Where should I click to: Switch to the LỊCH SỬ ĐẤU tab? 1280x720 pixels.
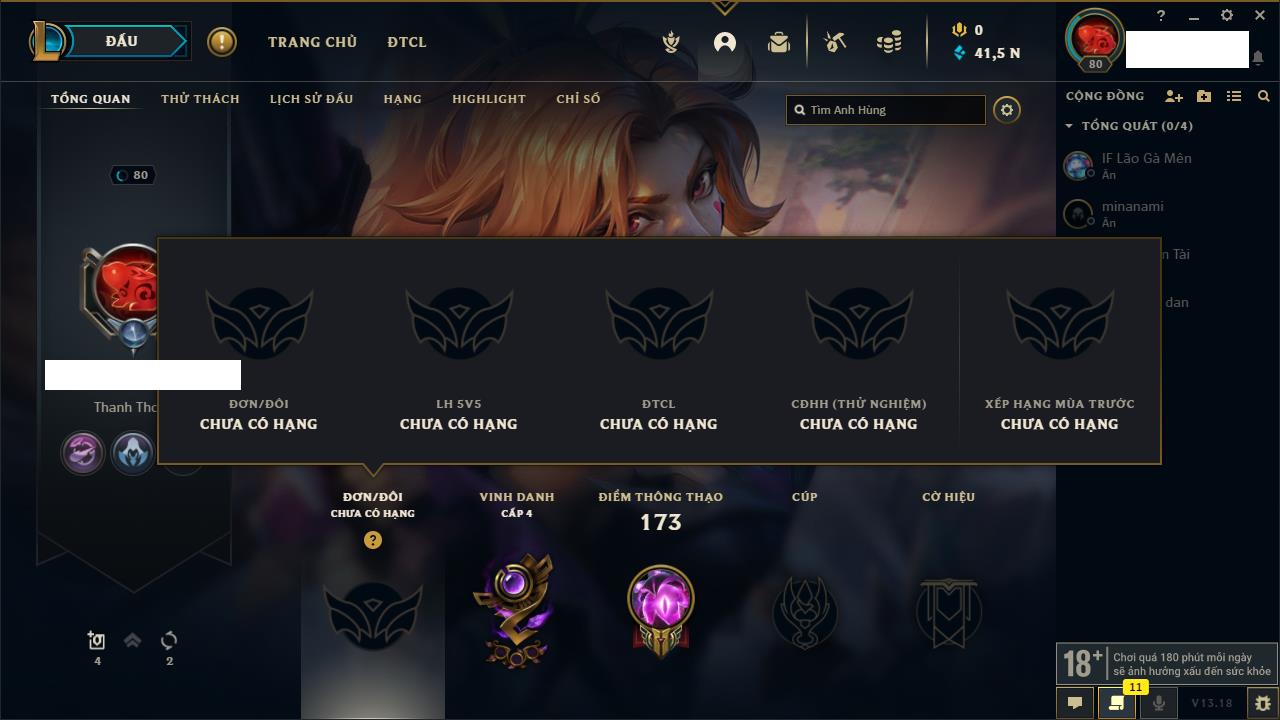coord(312,99)
